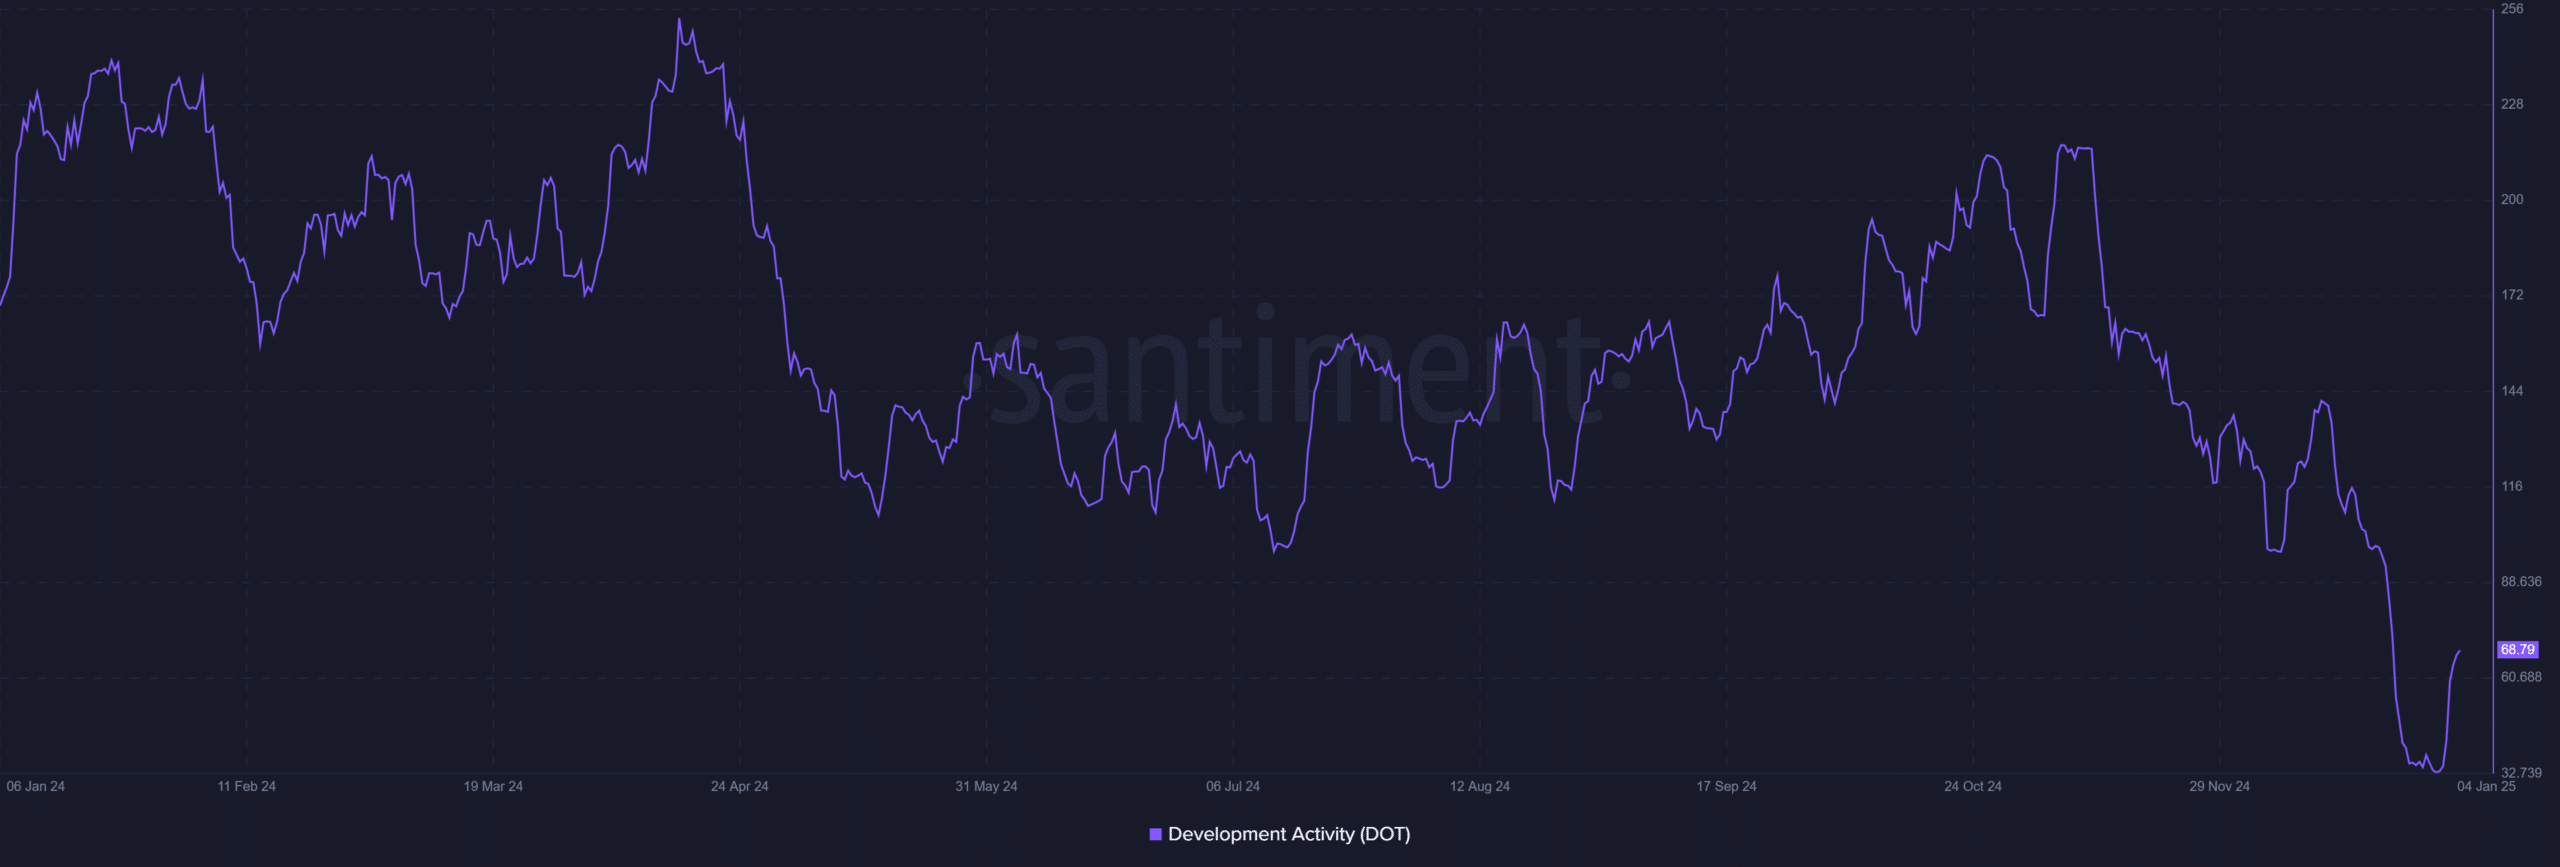Click the 256 y-axis value
Image resolution: width=2560 pixels, height=867 pixels.
coord(2512,9)
